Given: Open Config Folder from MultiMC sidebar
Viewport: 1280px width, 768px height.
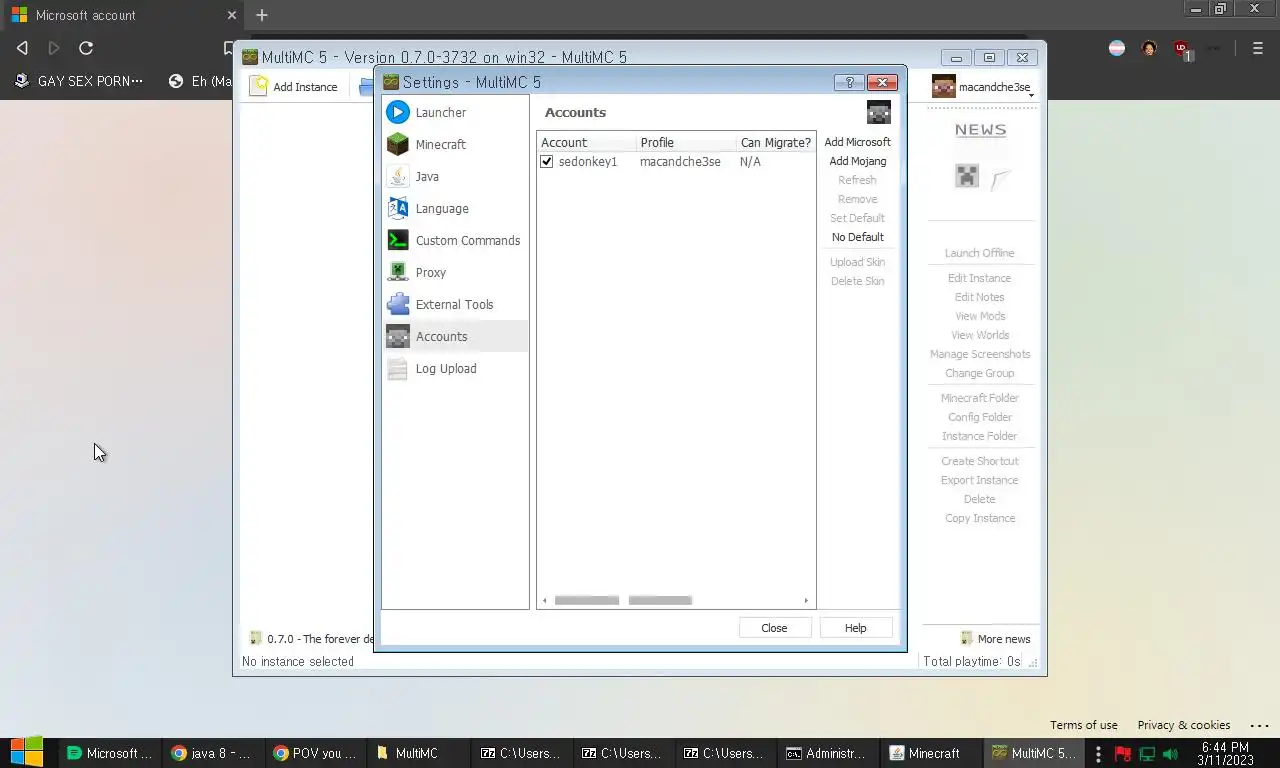Looking at the screenshot, I should (x=979, y=417).
